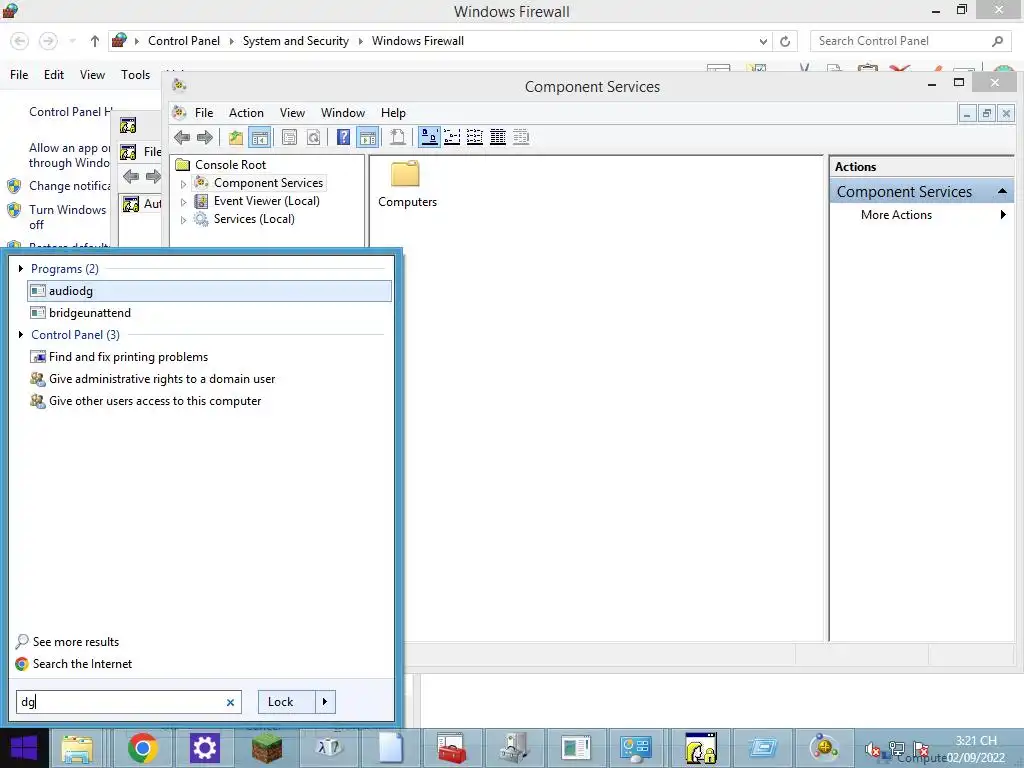Select Event Viewer (Local) in the tree
The height and width of the screenshot is (768, 1024).
pyautogui.click(x=266, y=201)
